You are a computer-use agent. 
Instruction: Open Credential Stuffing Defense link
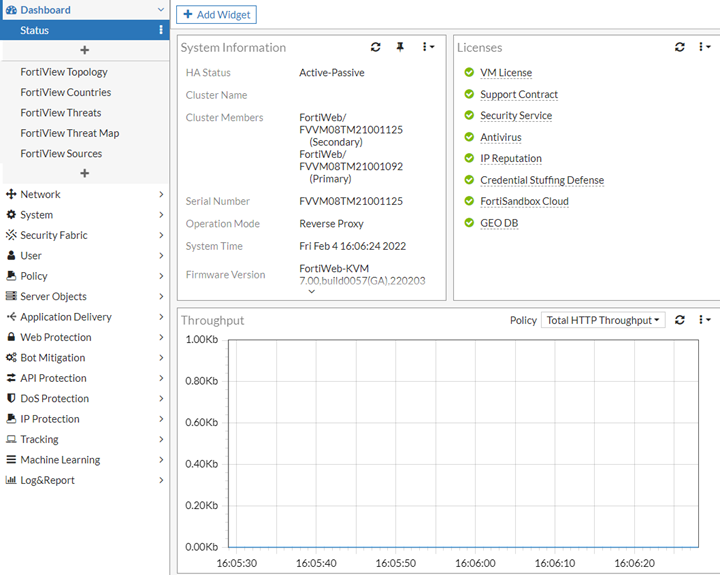click(542, 180)
